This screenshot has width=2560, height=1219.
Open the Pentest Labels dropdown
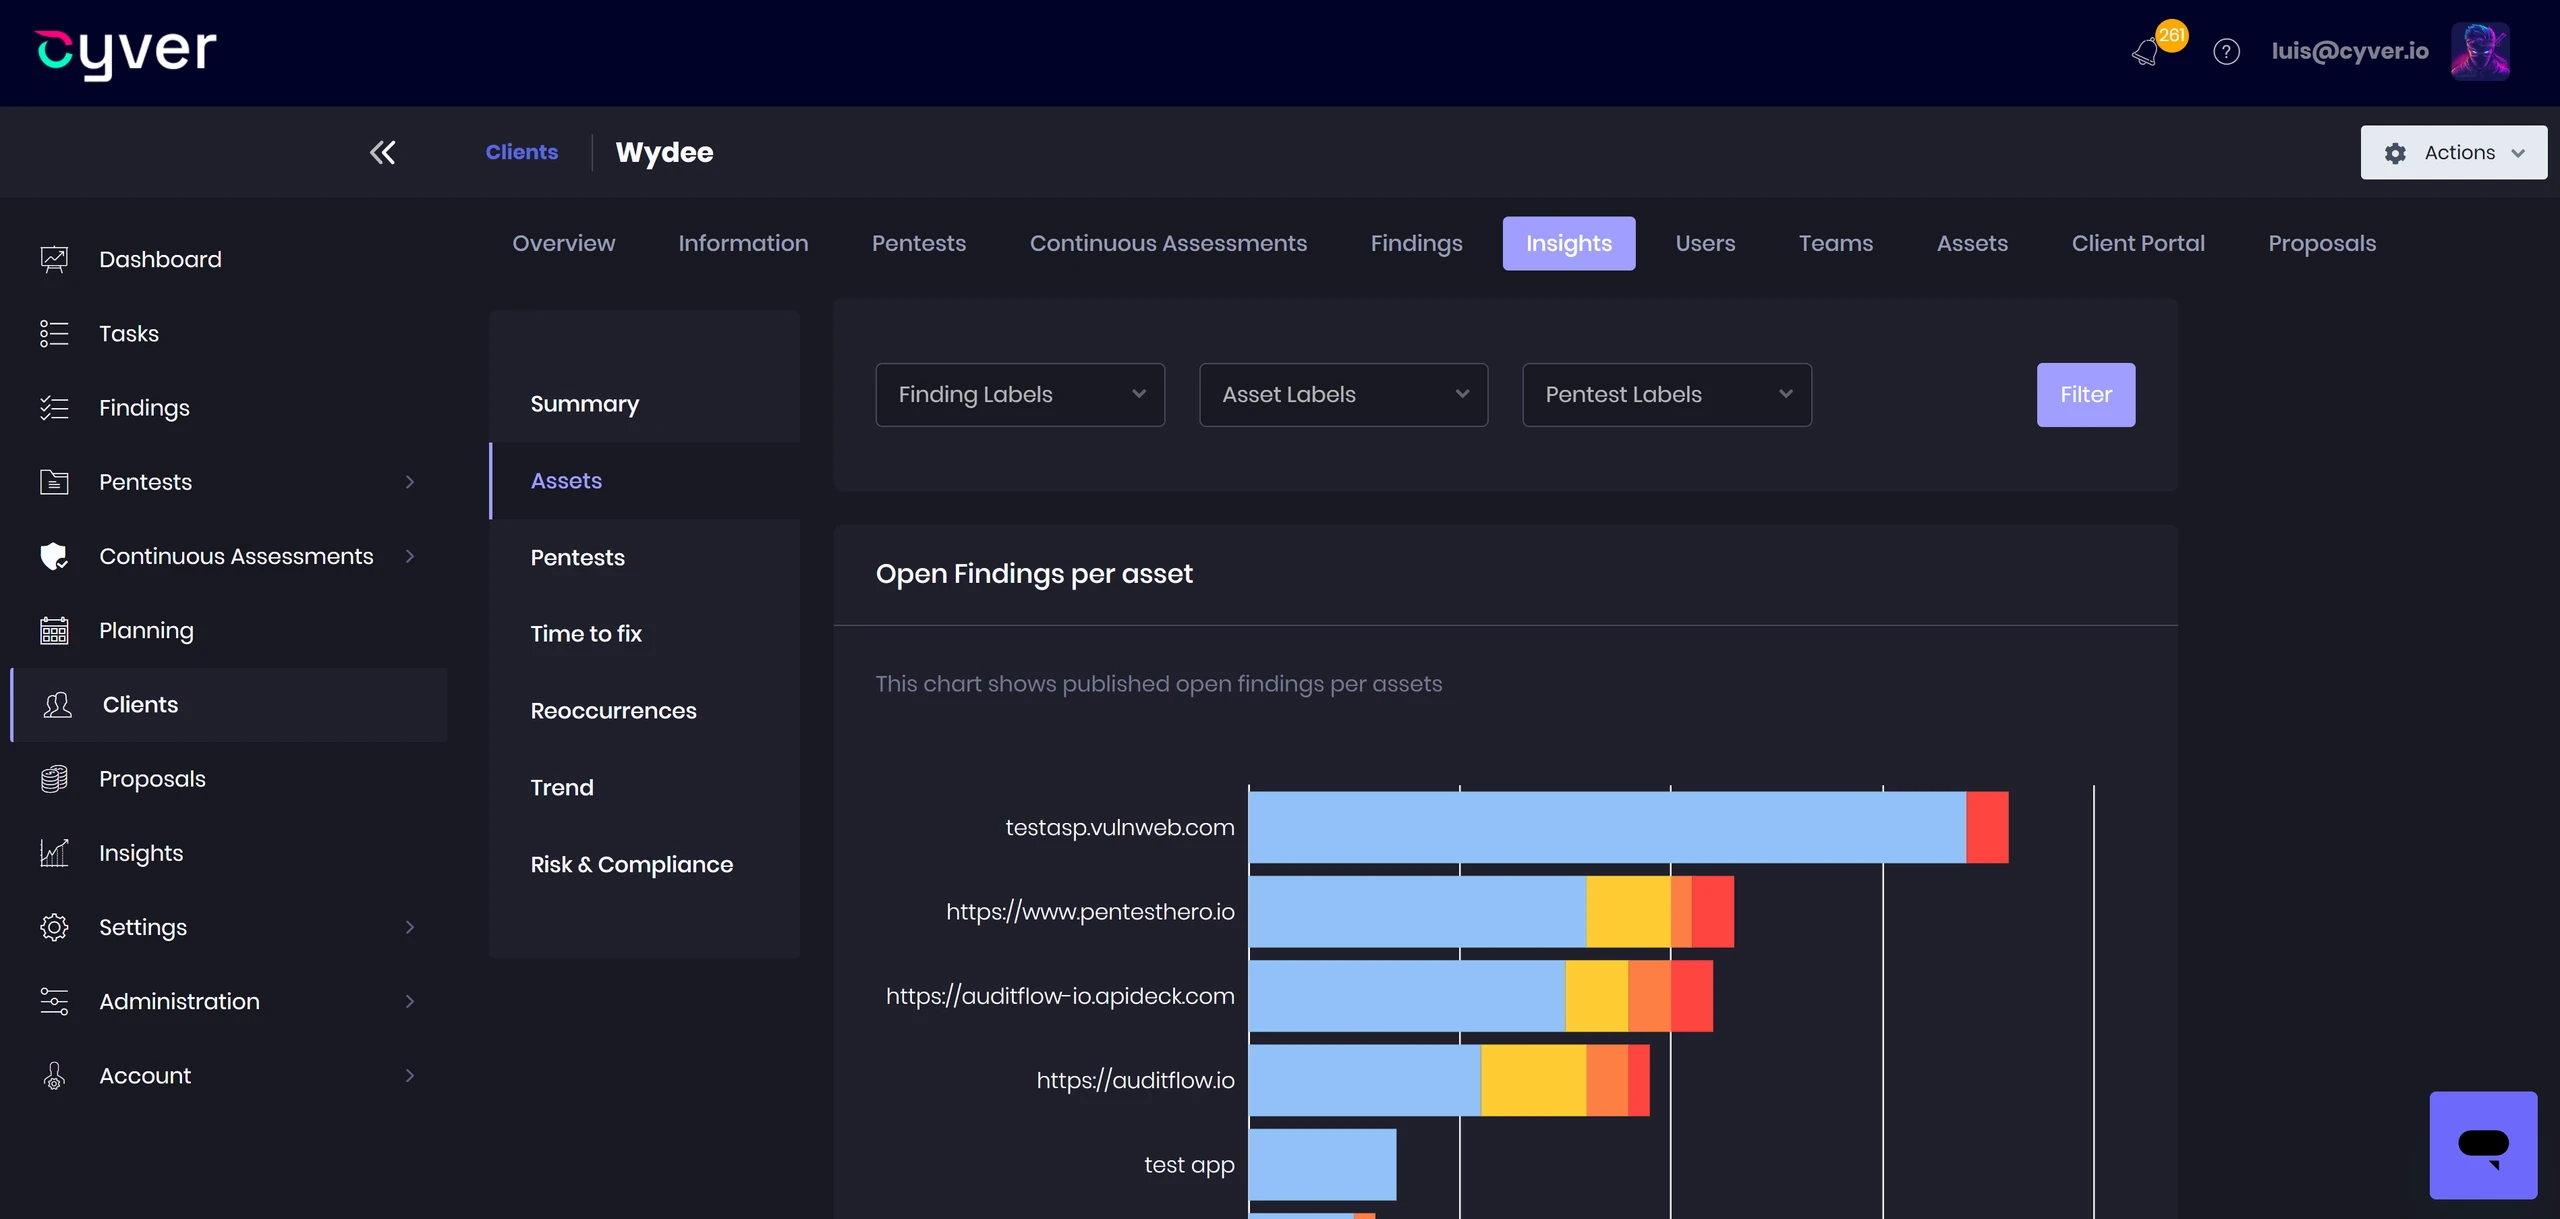[x=1667, y=395]
